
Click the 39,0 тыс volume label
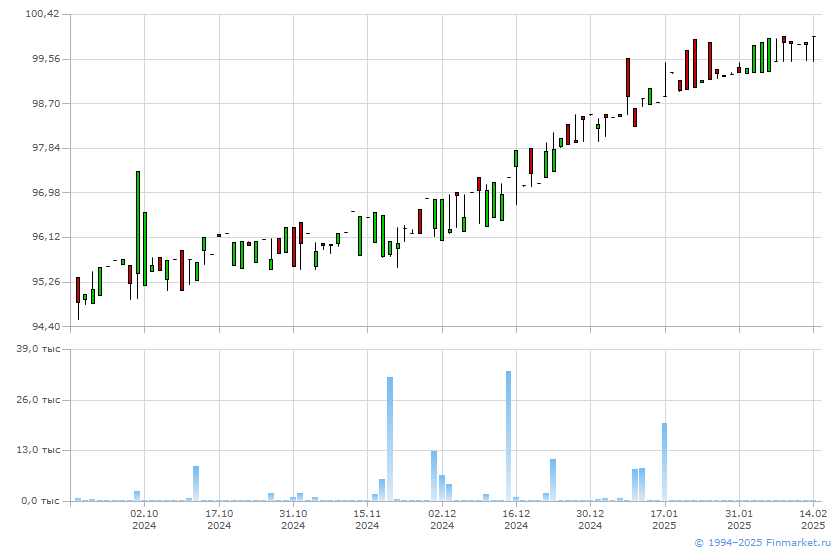click(38, 349)
